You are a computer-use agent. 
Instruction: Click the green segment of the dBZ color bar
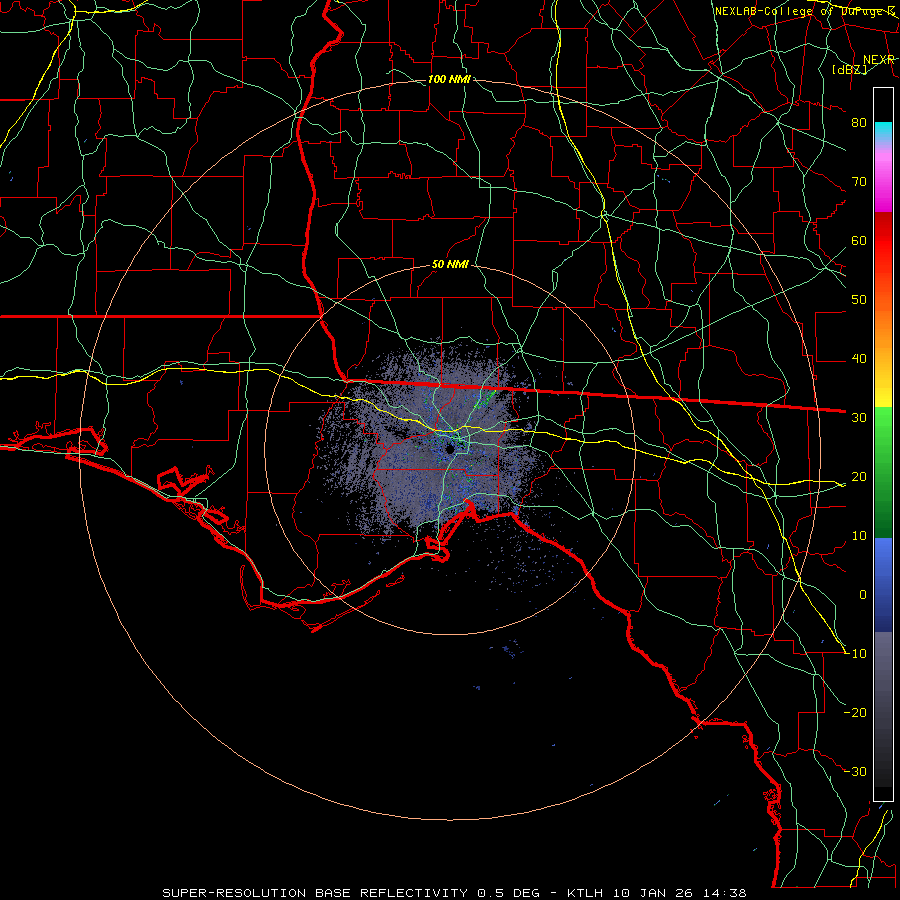click(883, 472)
